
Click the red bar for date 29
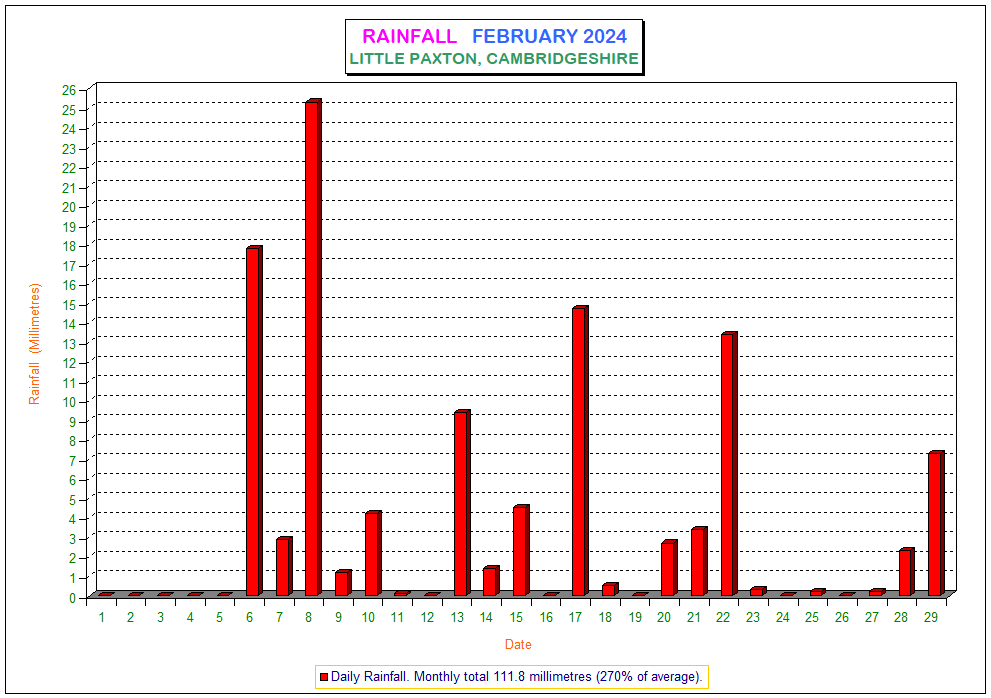coord(936,524)
